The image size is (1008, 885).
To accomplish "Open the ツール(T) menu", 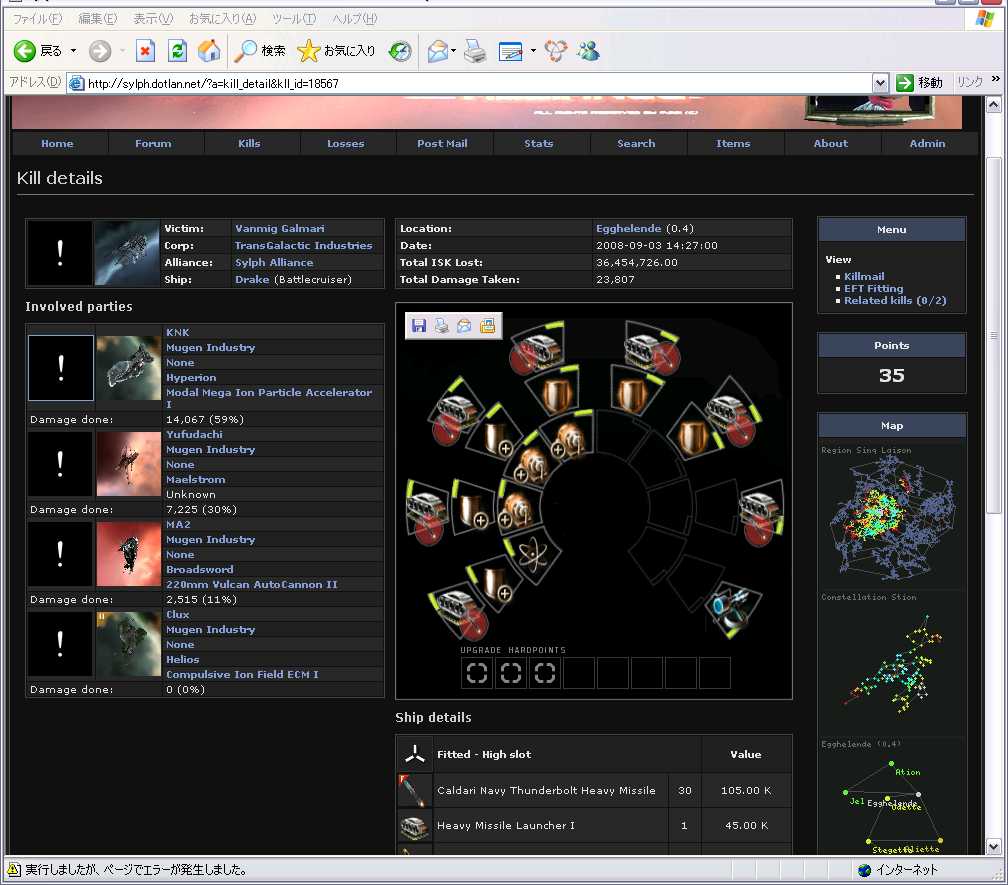I will (x=294, y=19).
